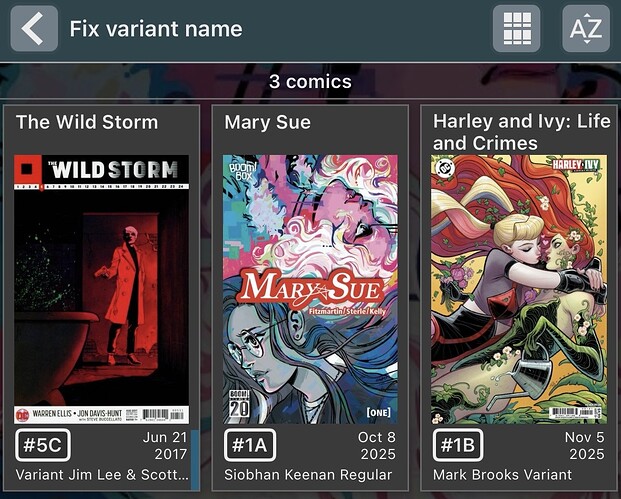Select the #1B issue badge

[458, 445]
